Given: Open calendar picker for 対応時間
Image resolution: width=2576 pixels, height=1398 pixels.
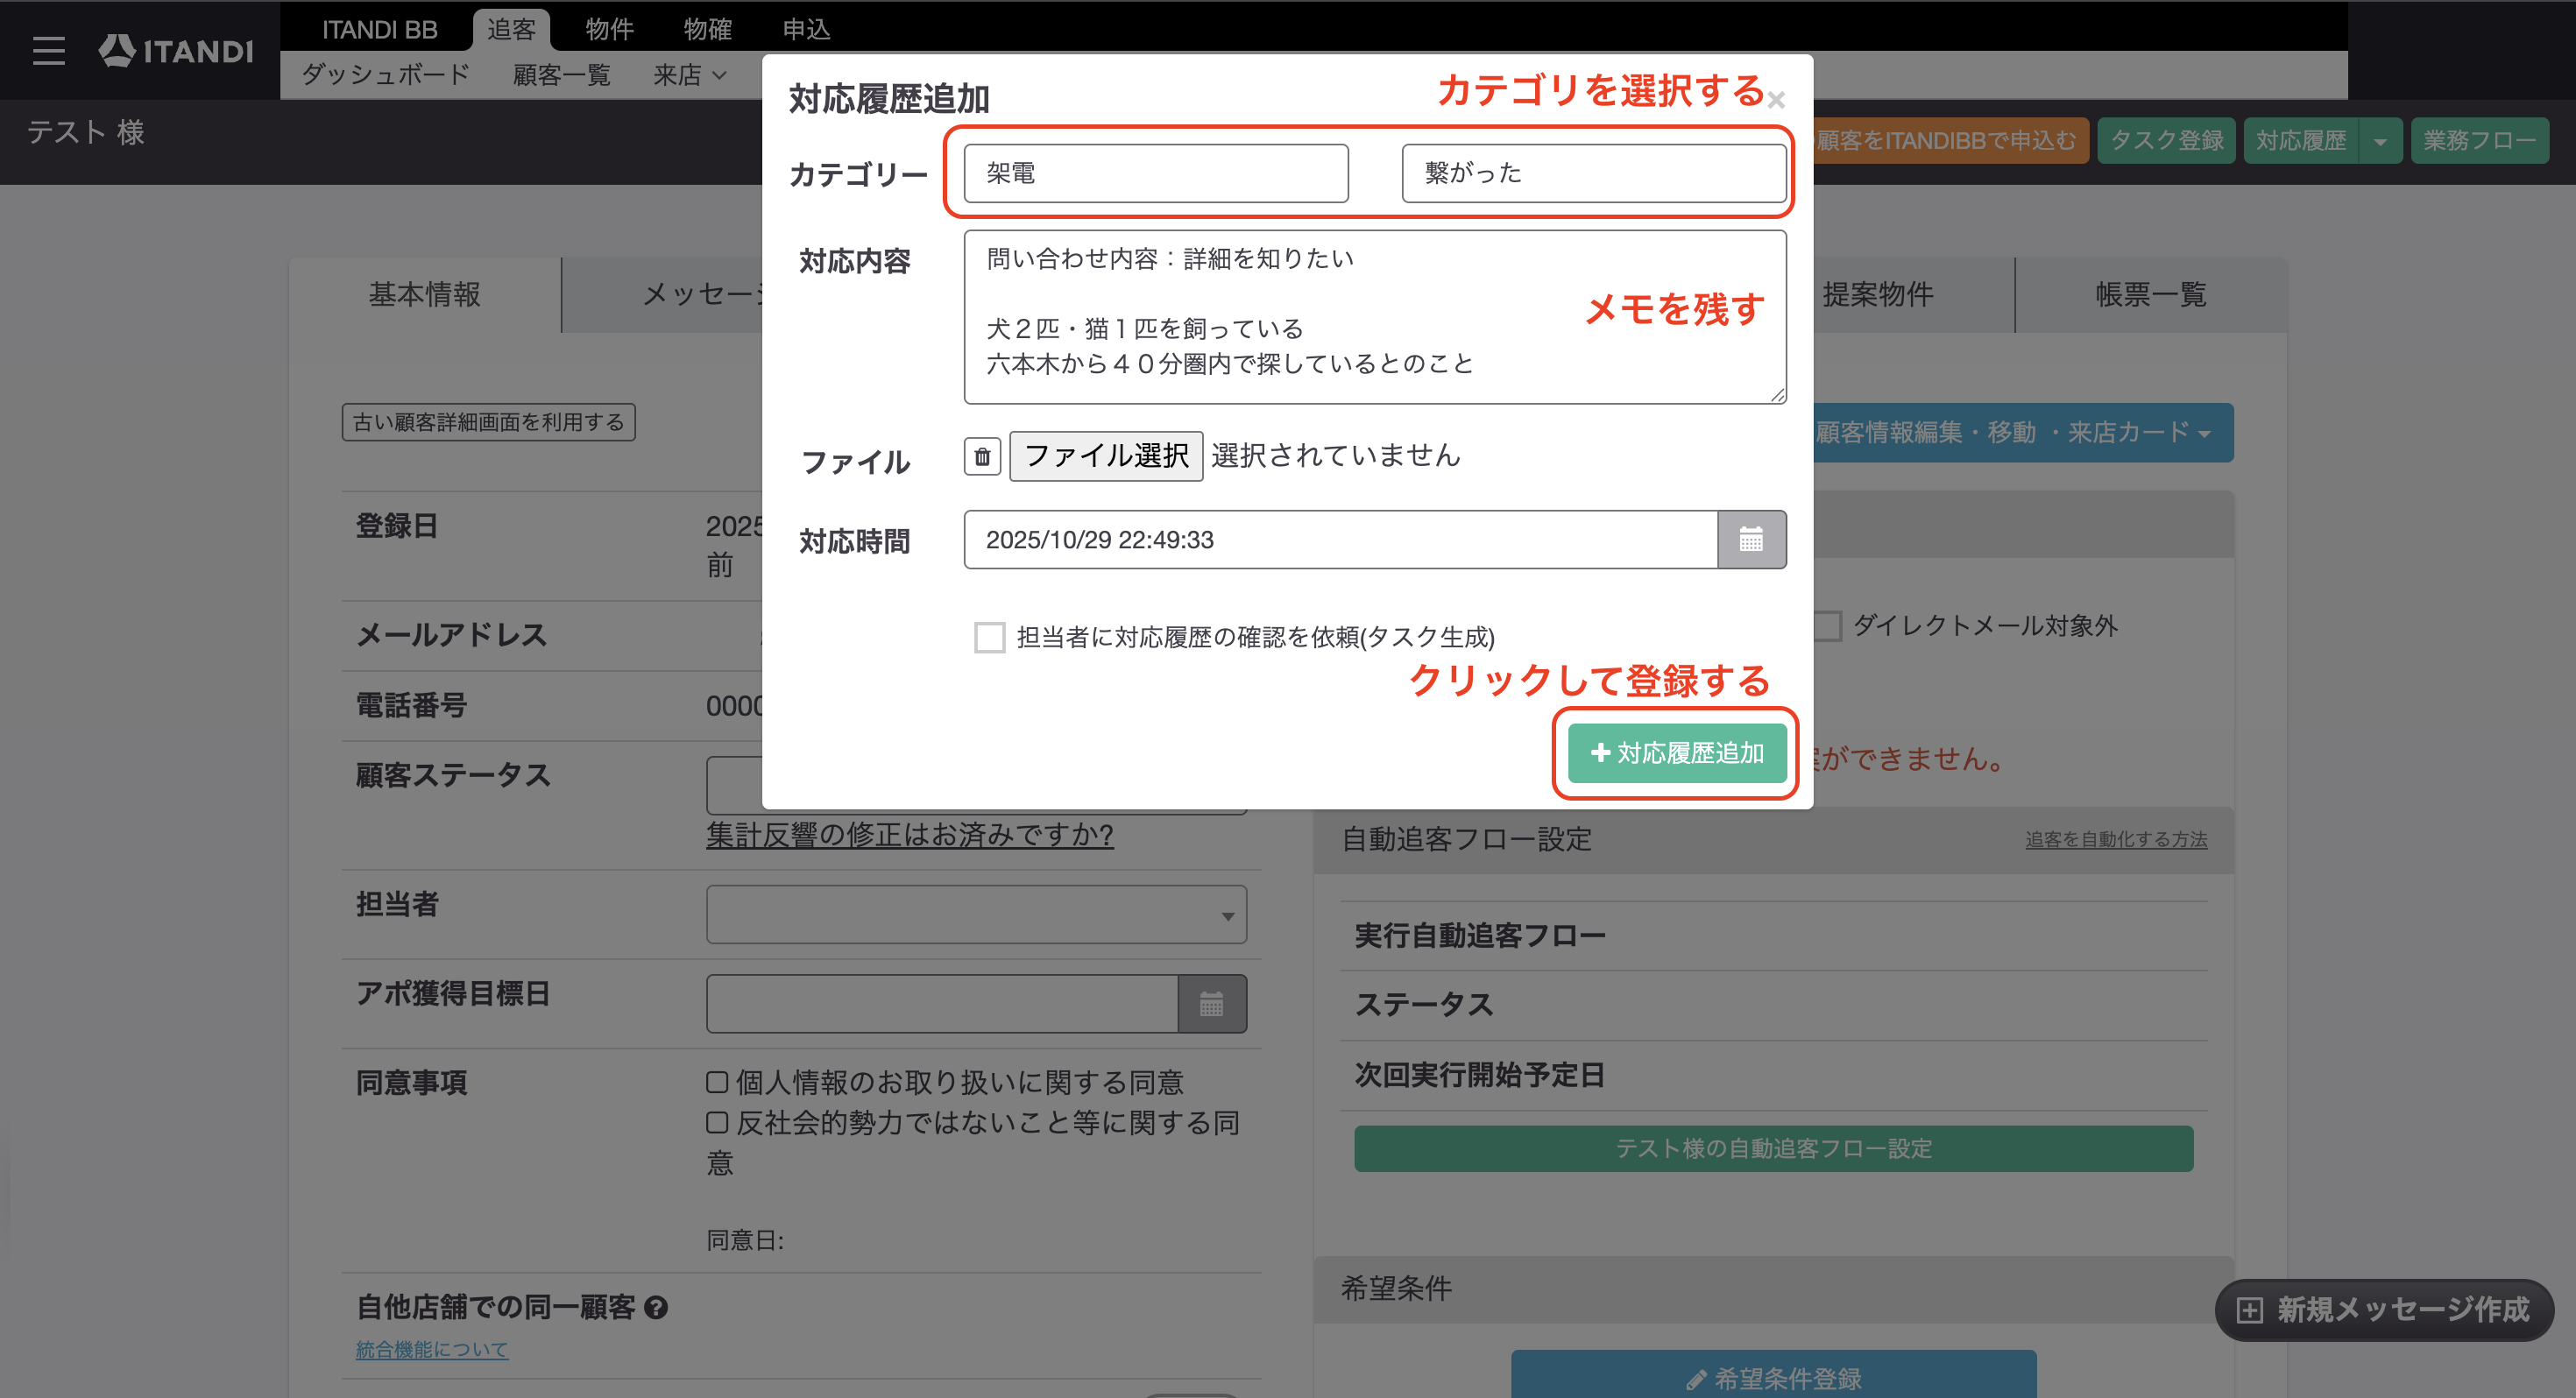Looking at the screenshot, I should click(x=1751, y=540).
